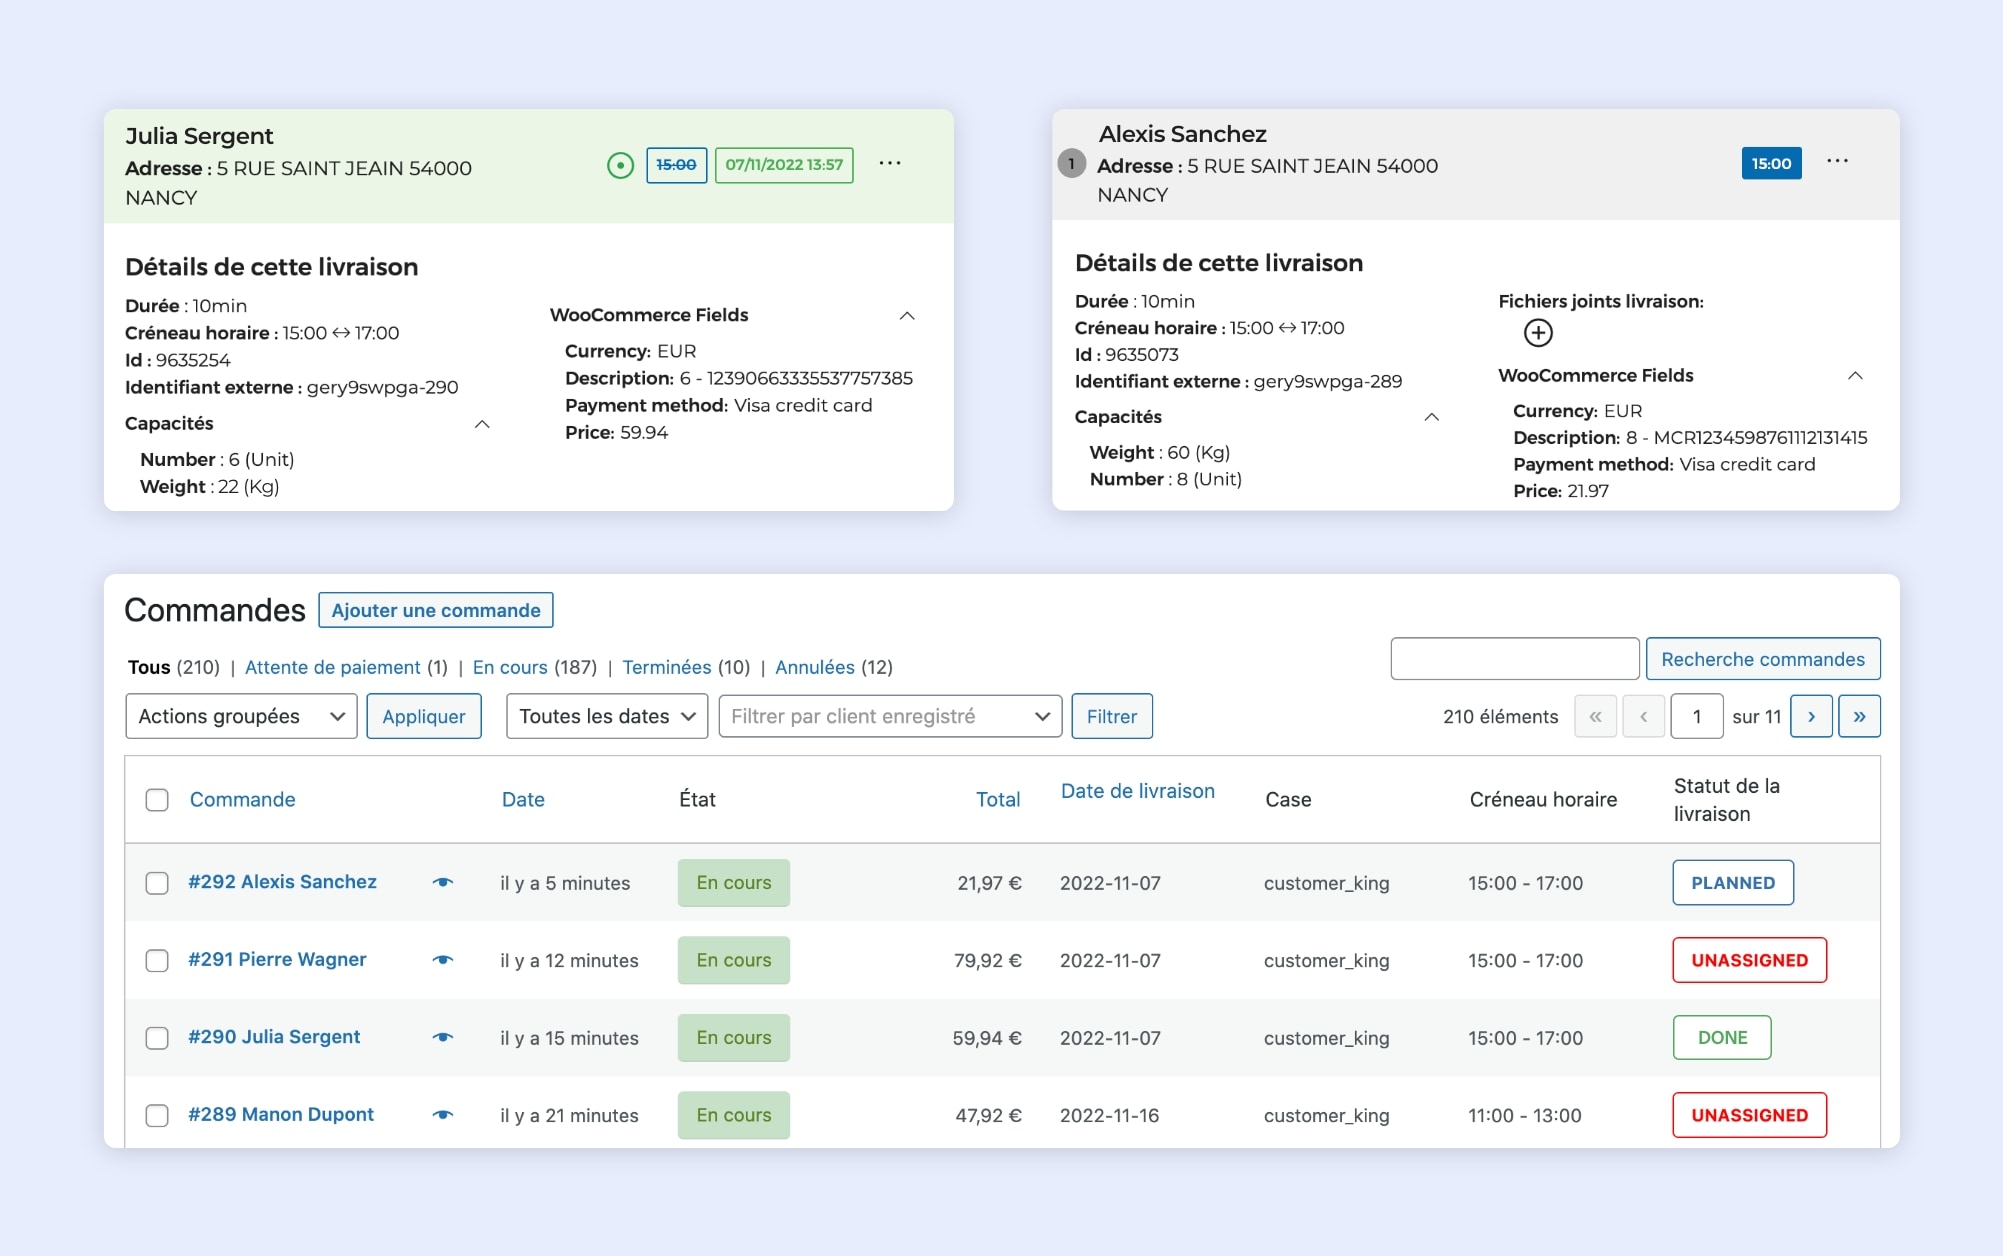Open Toutes les dates dropdown
Viewport: 2003px width, 1257px height.
[606, 716]
